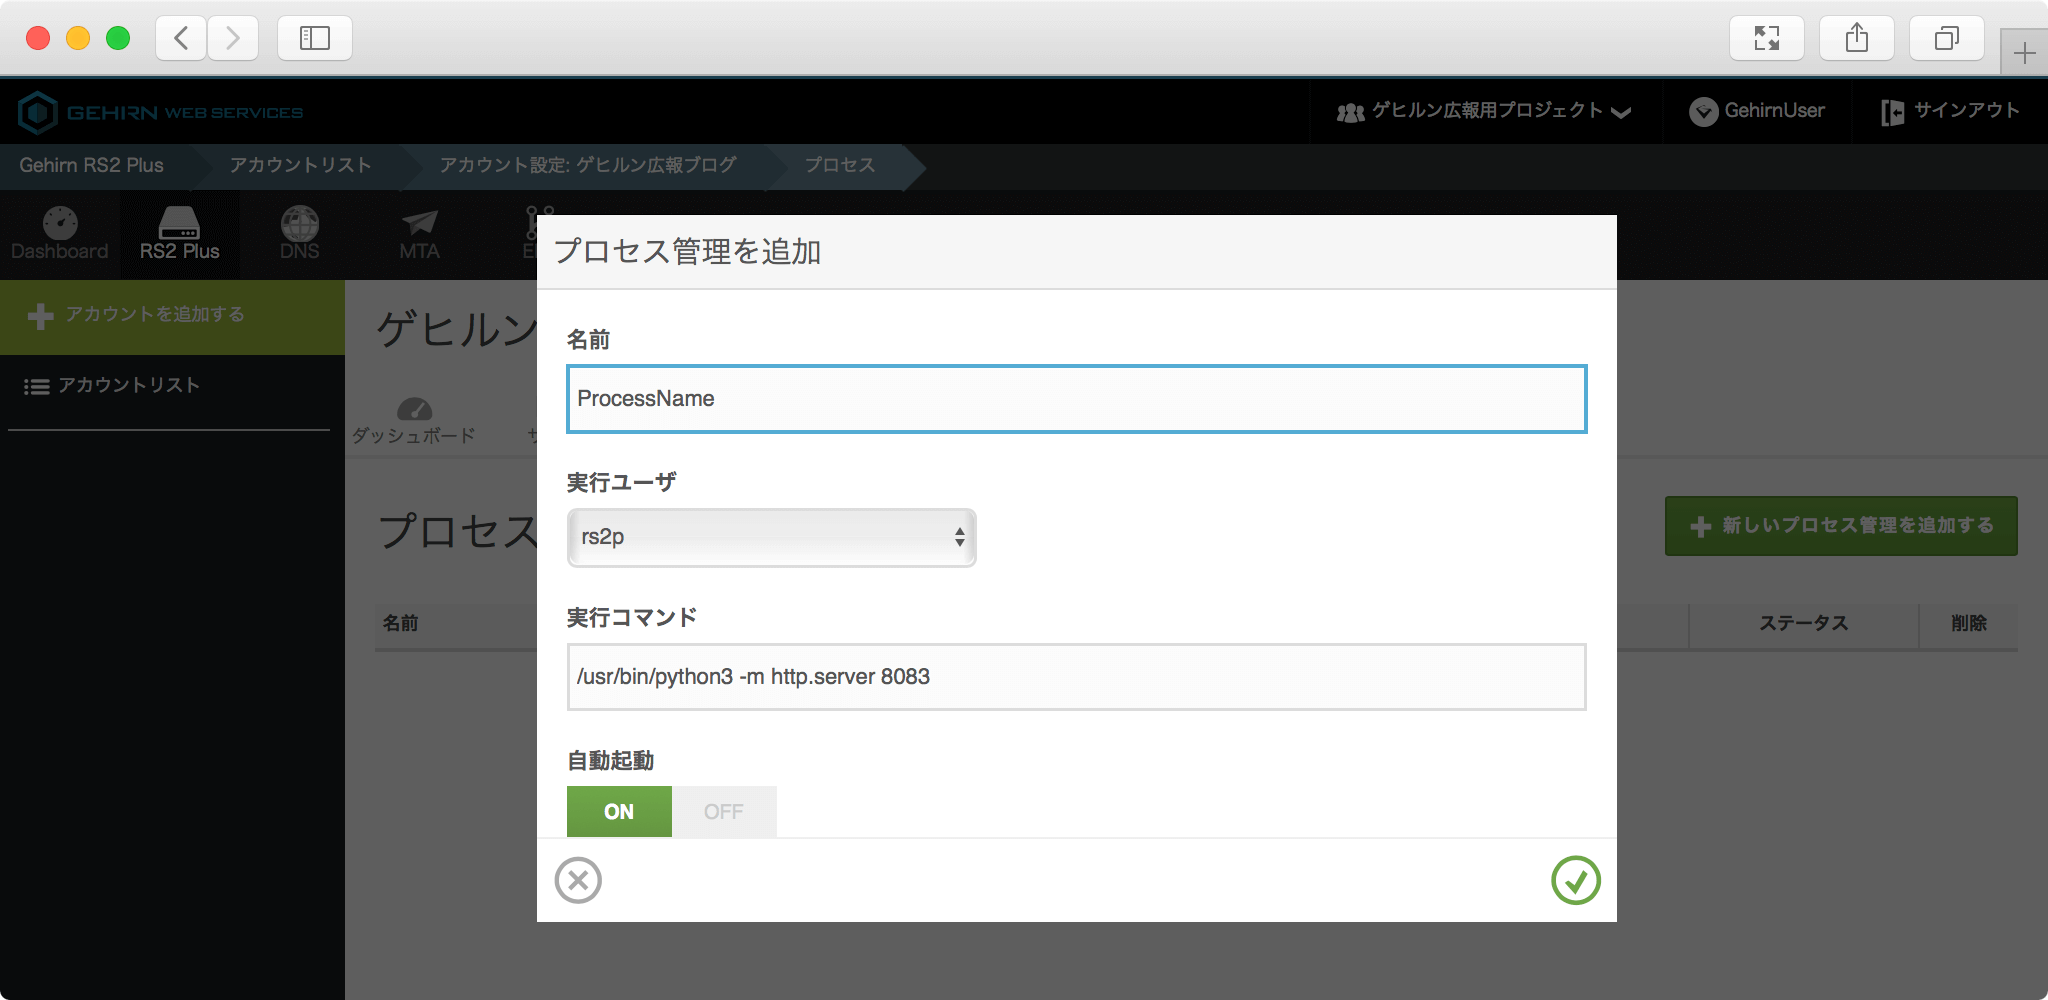Switch 自動起動 toggle to ON
Screen dimensions: 2048x1000
point(619,811)
